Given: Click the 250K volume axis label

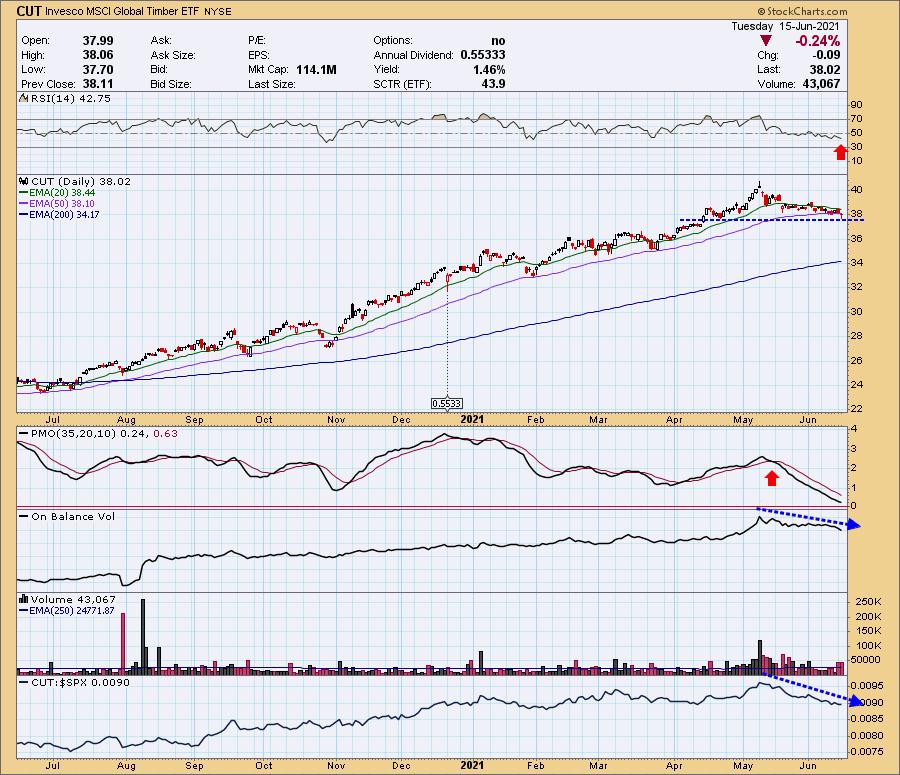Looking at the screenshot, I should click(868, 602).
